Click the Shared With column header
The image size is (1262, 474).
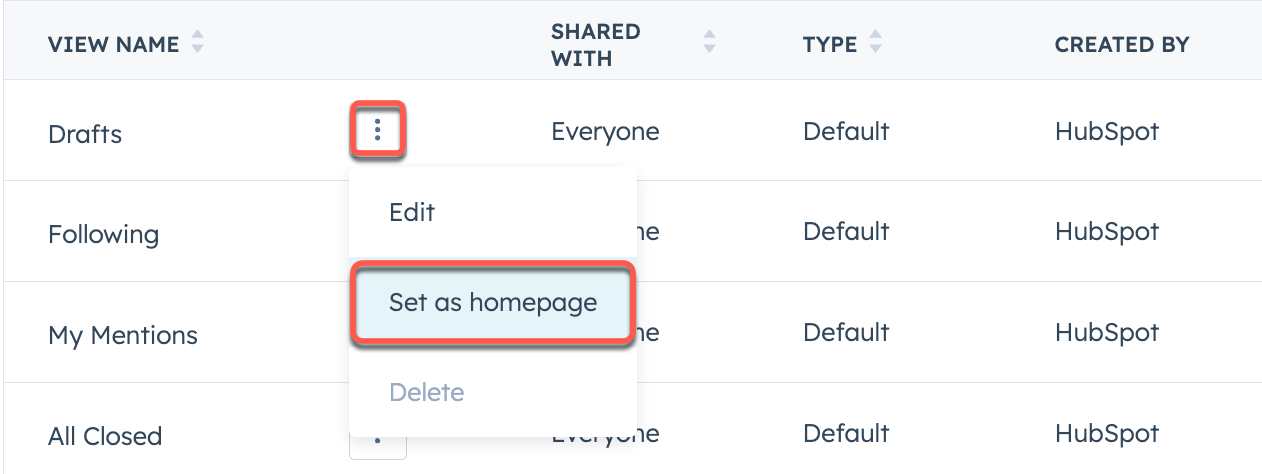coord(596,45)
